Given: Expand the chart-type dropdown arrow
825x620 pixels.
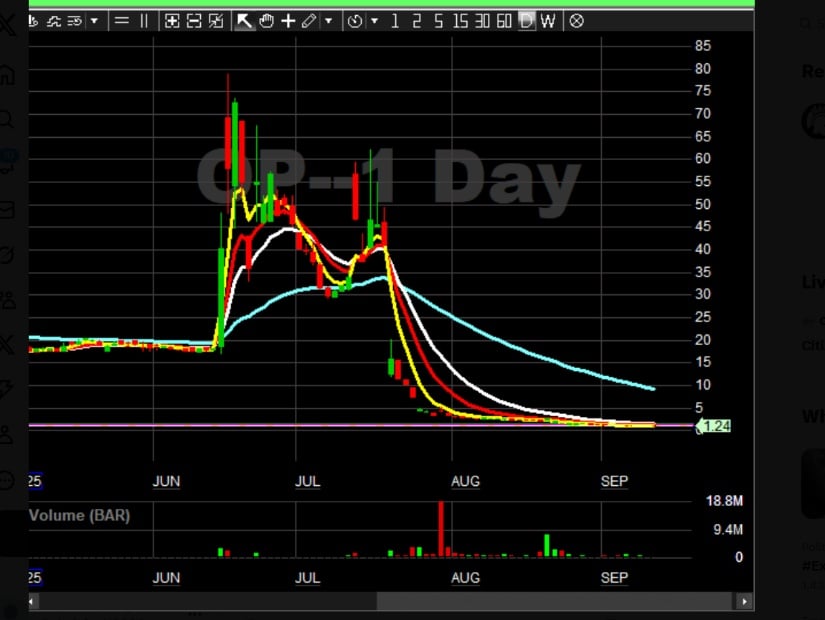Looking at the screenshot, I should [94, 21].
